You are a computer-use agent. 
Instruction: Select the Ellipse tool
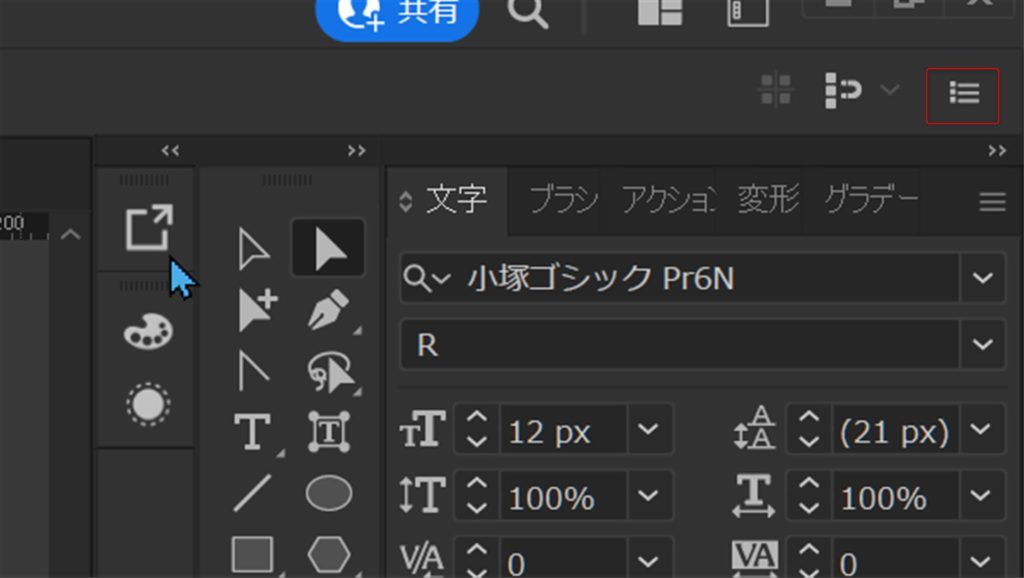click(328, 493)
